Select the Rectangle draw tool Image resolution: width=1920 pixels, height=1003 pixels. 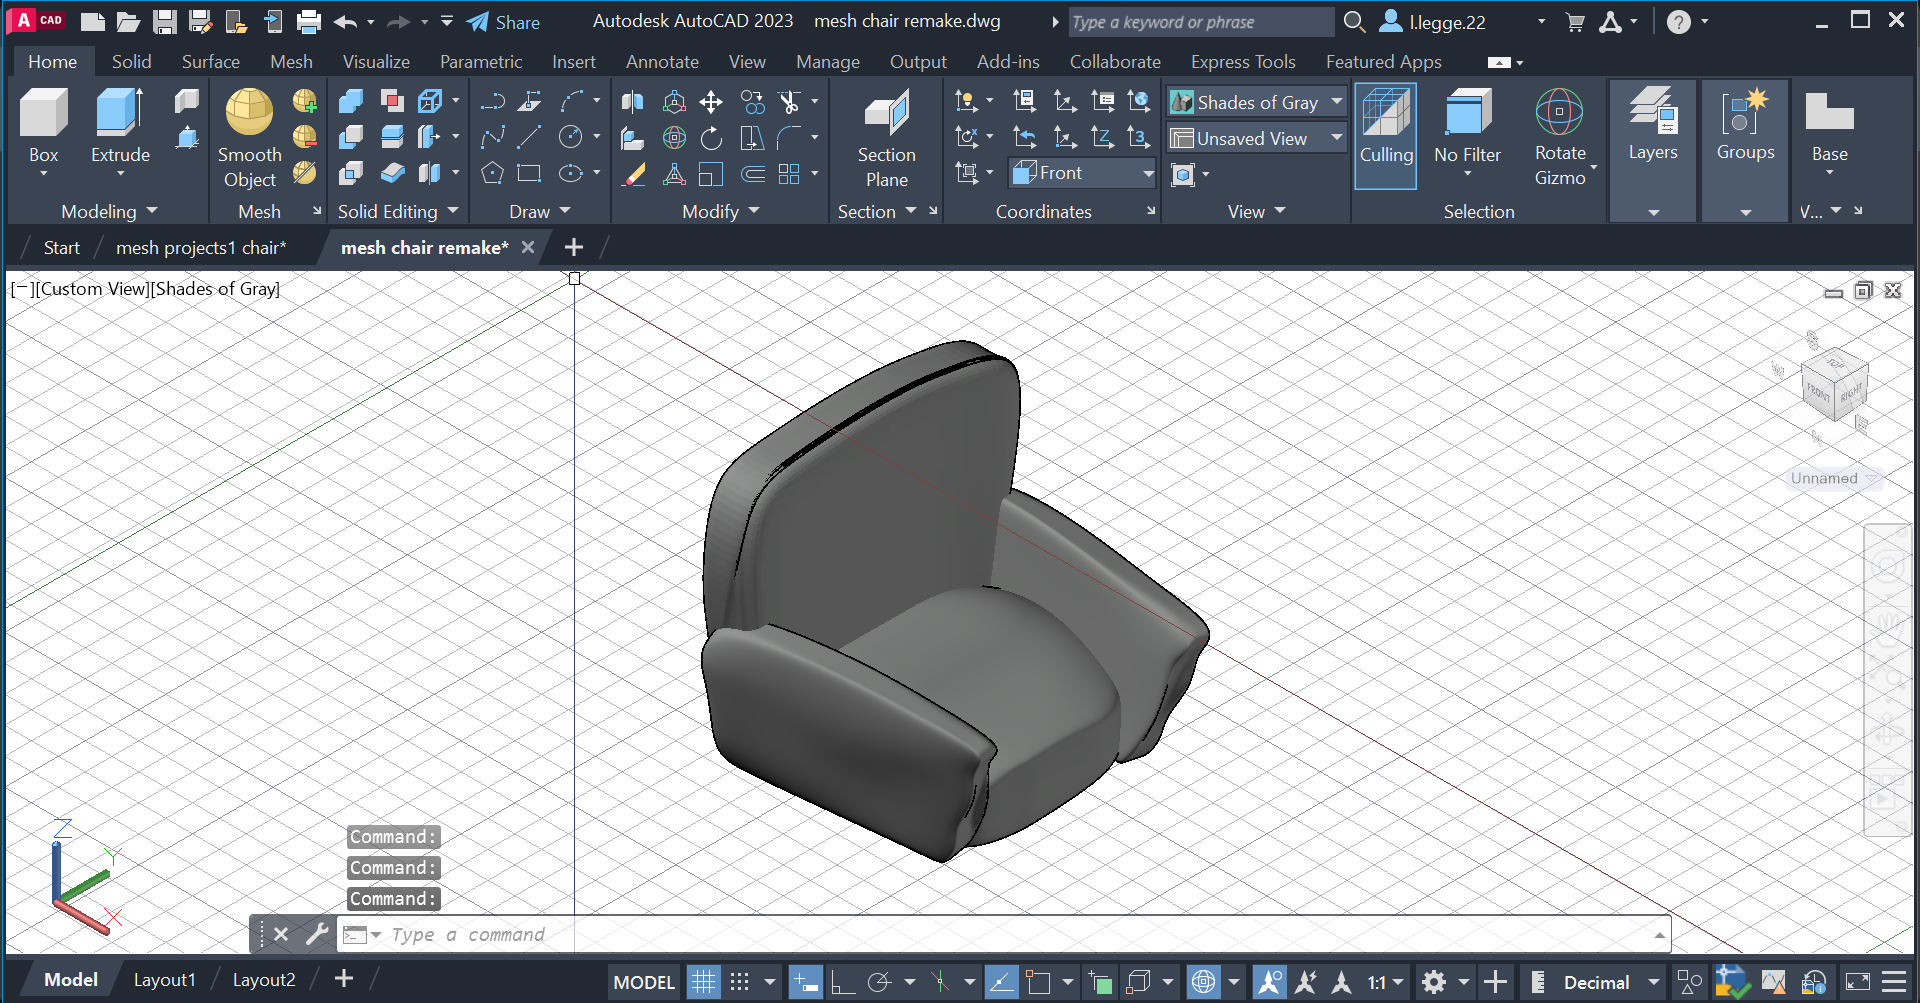click(x=530, y=173)
